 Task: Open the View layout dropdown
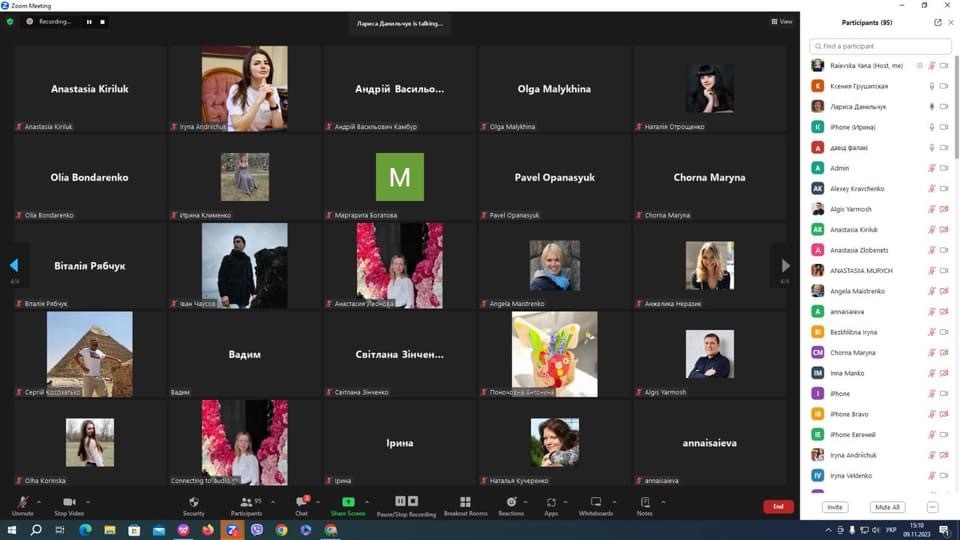pos(782,21)
